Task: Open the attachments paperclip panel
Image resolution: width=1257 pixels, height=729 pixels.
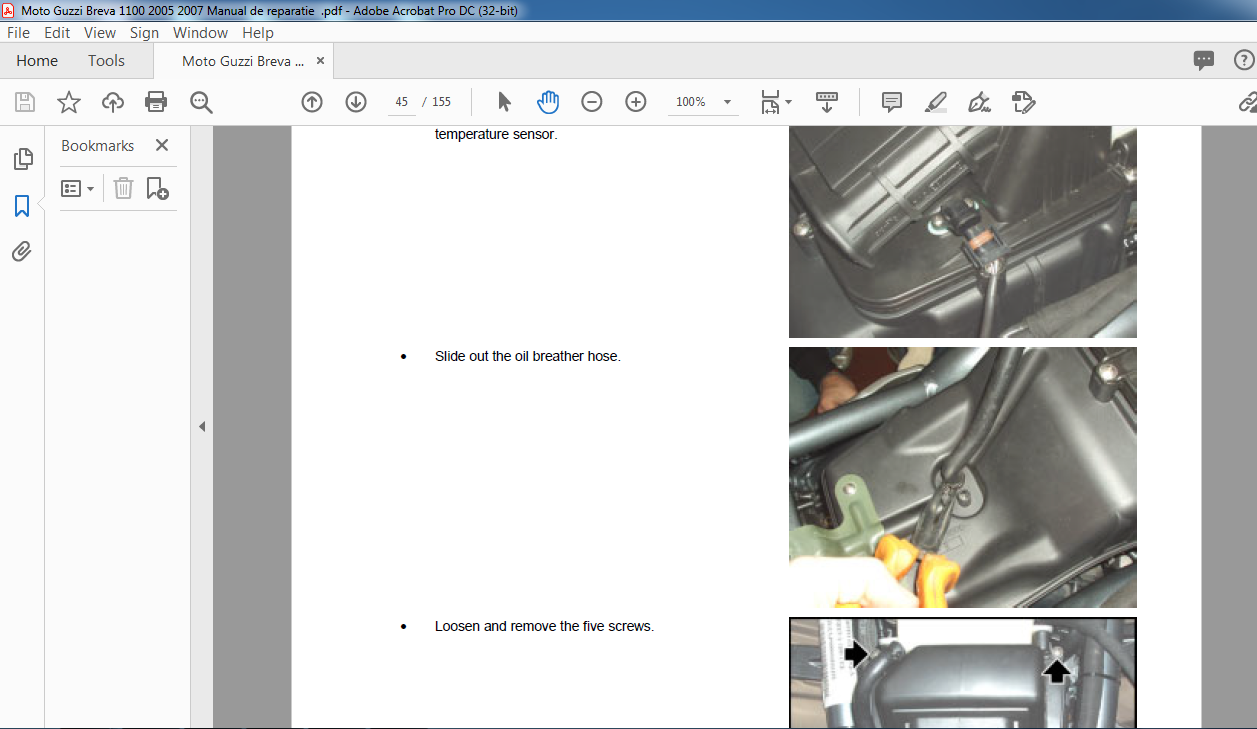Action: [22, 251]
